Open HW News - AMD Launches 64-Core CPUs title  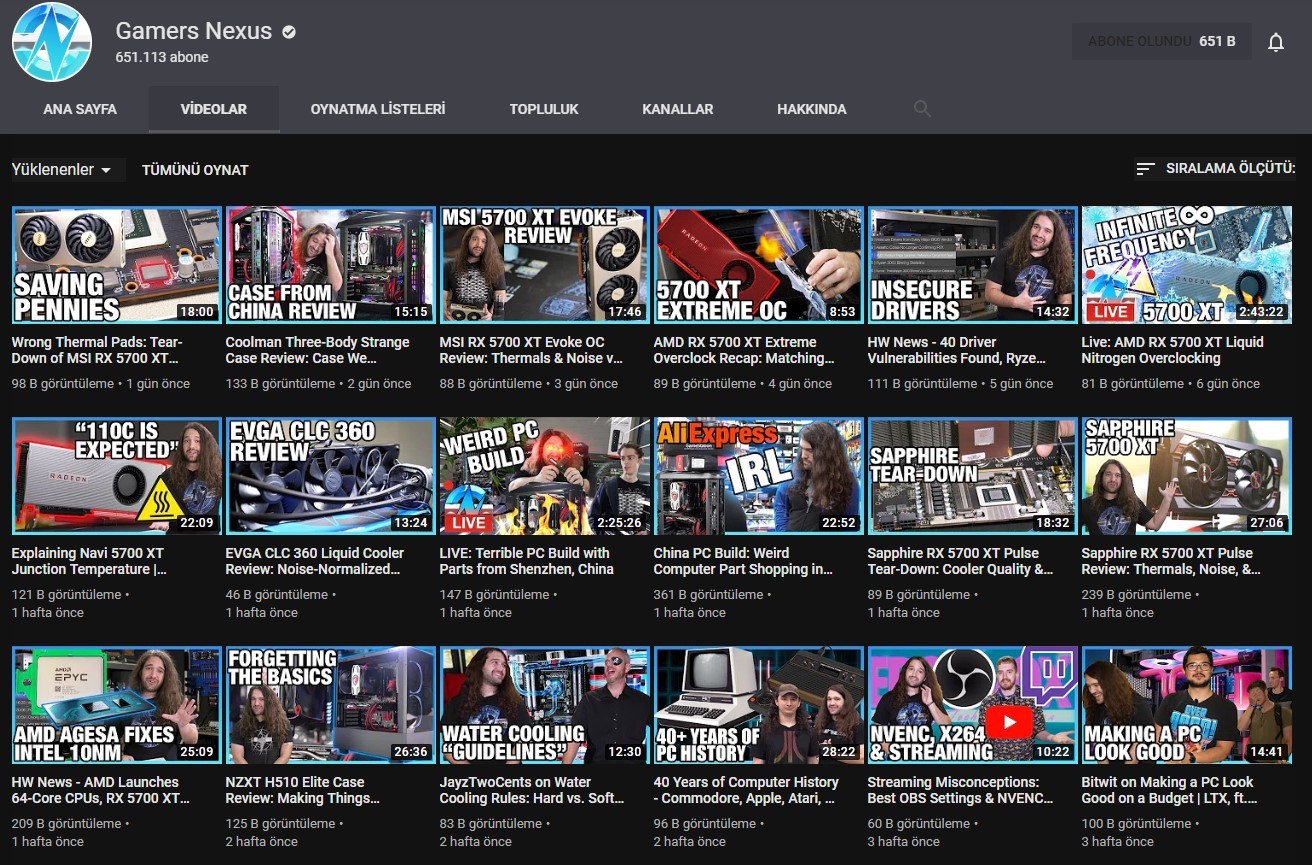point(100,790)
